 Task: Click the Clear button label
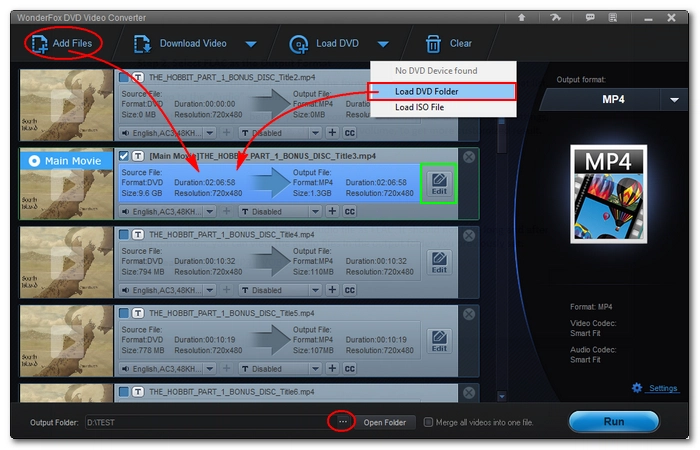tap(460, 43)
